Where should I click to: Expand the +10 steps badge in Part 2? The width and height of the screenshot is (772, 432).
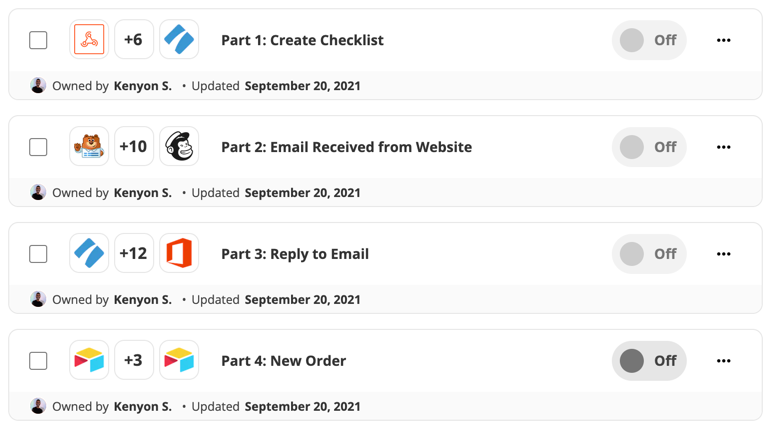tap(134, 147)
